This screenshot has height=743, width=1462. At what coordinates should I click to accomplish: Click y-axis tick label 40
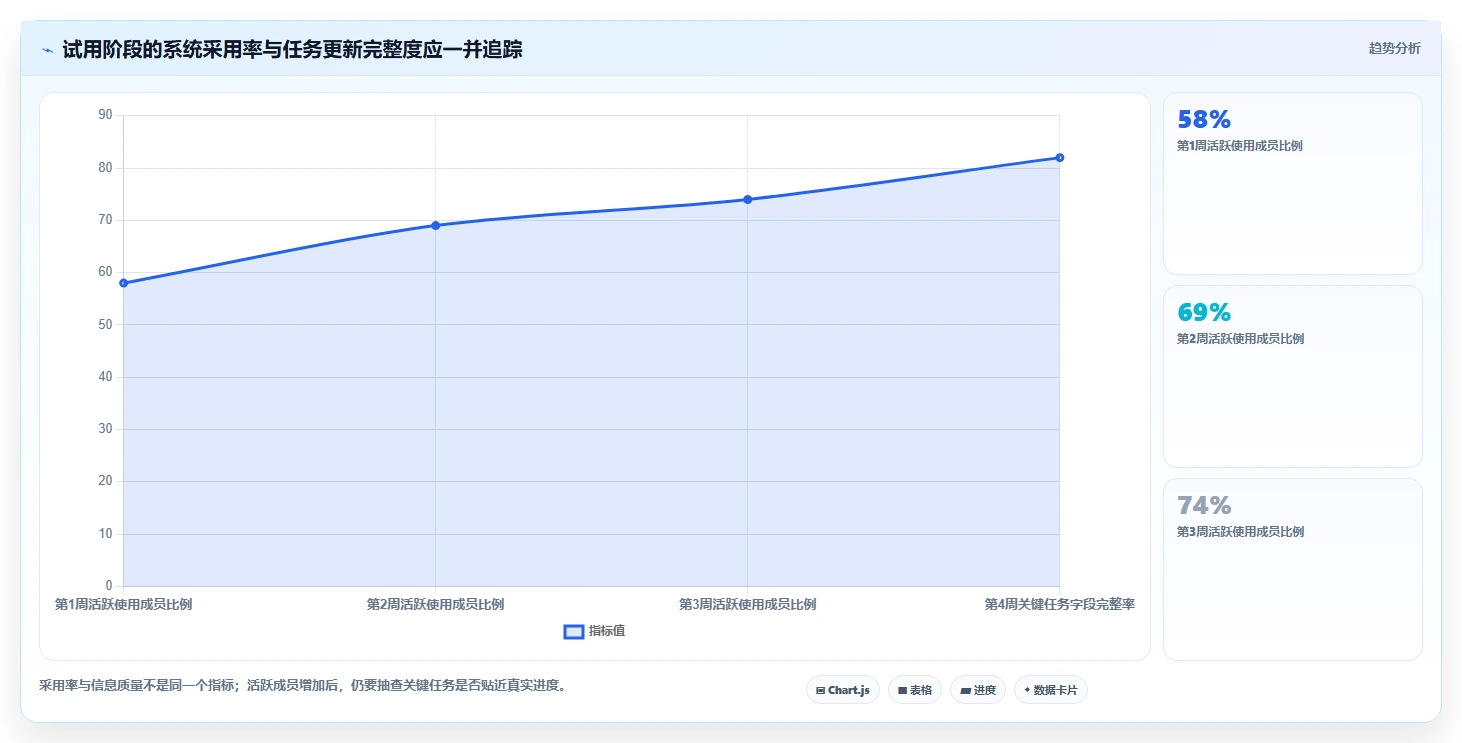click(106, 377)
